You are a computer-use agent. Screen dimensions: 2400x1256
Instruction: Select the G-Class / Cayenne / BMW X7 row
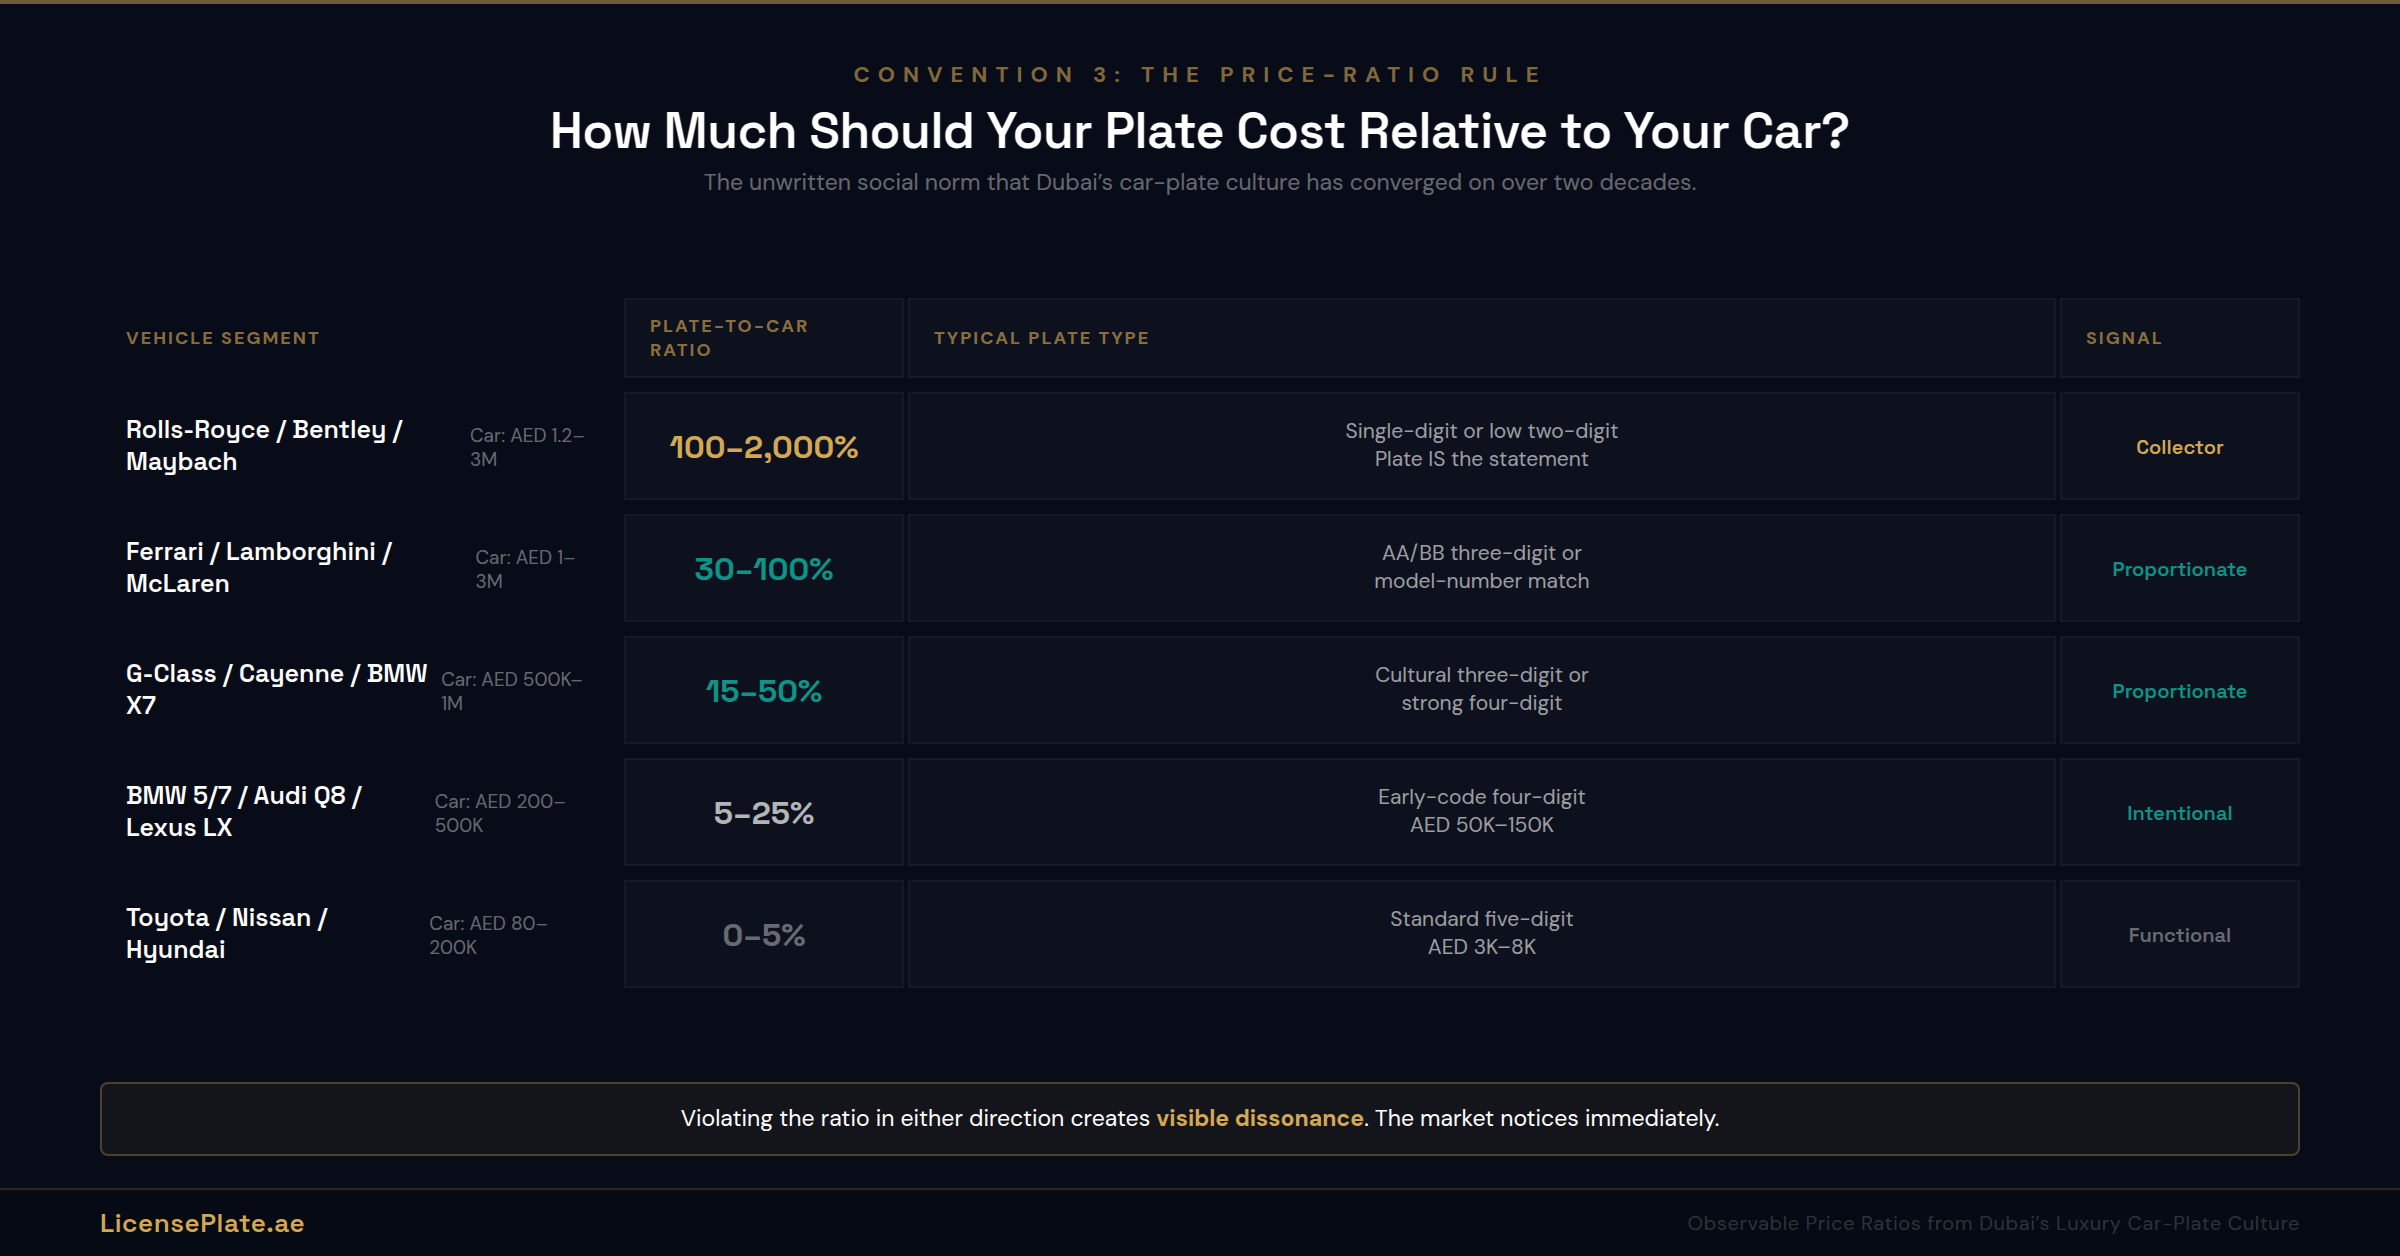(x=276, y=690)
